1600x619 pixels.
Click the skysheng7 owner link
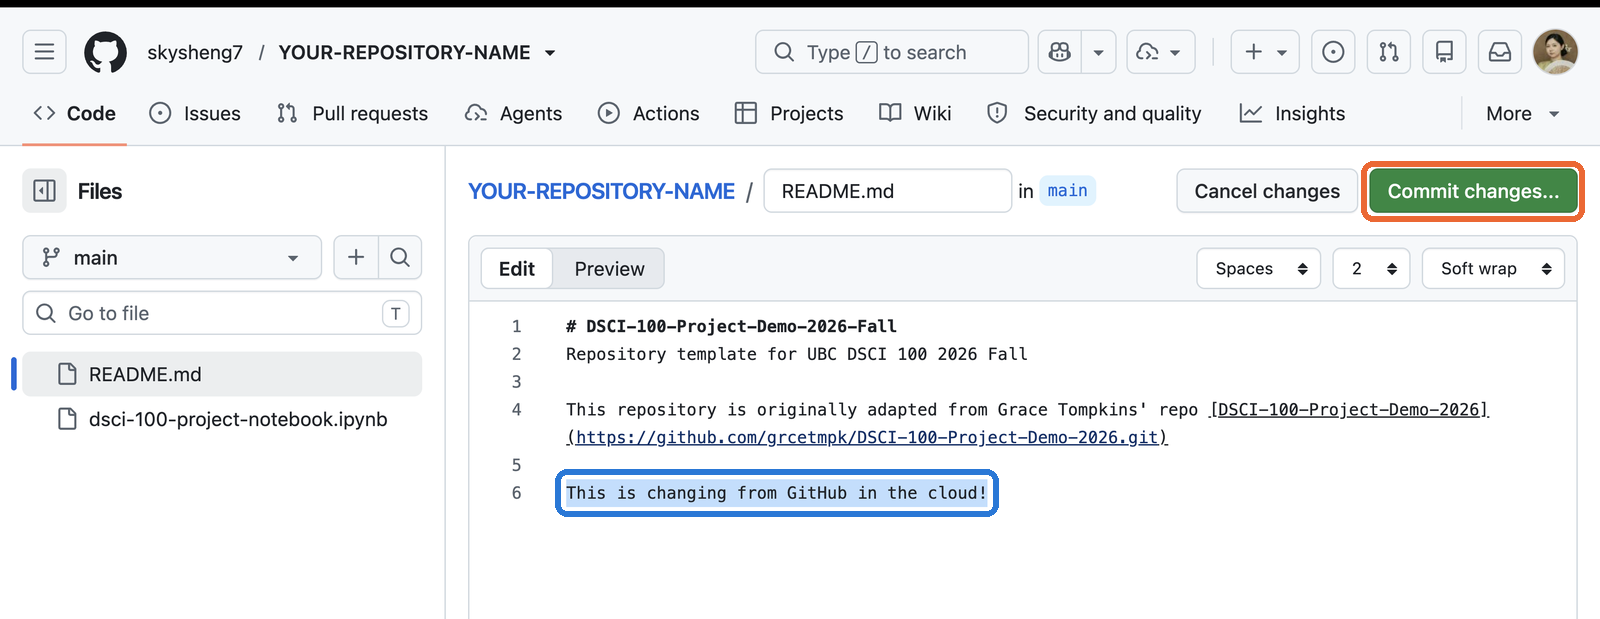[x=195, y=53]
